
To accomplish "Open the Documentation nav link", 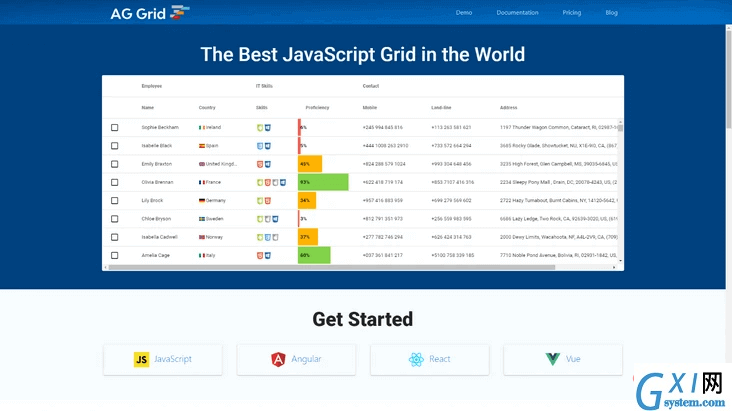I will tap(517, 13).
